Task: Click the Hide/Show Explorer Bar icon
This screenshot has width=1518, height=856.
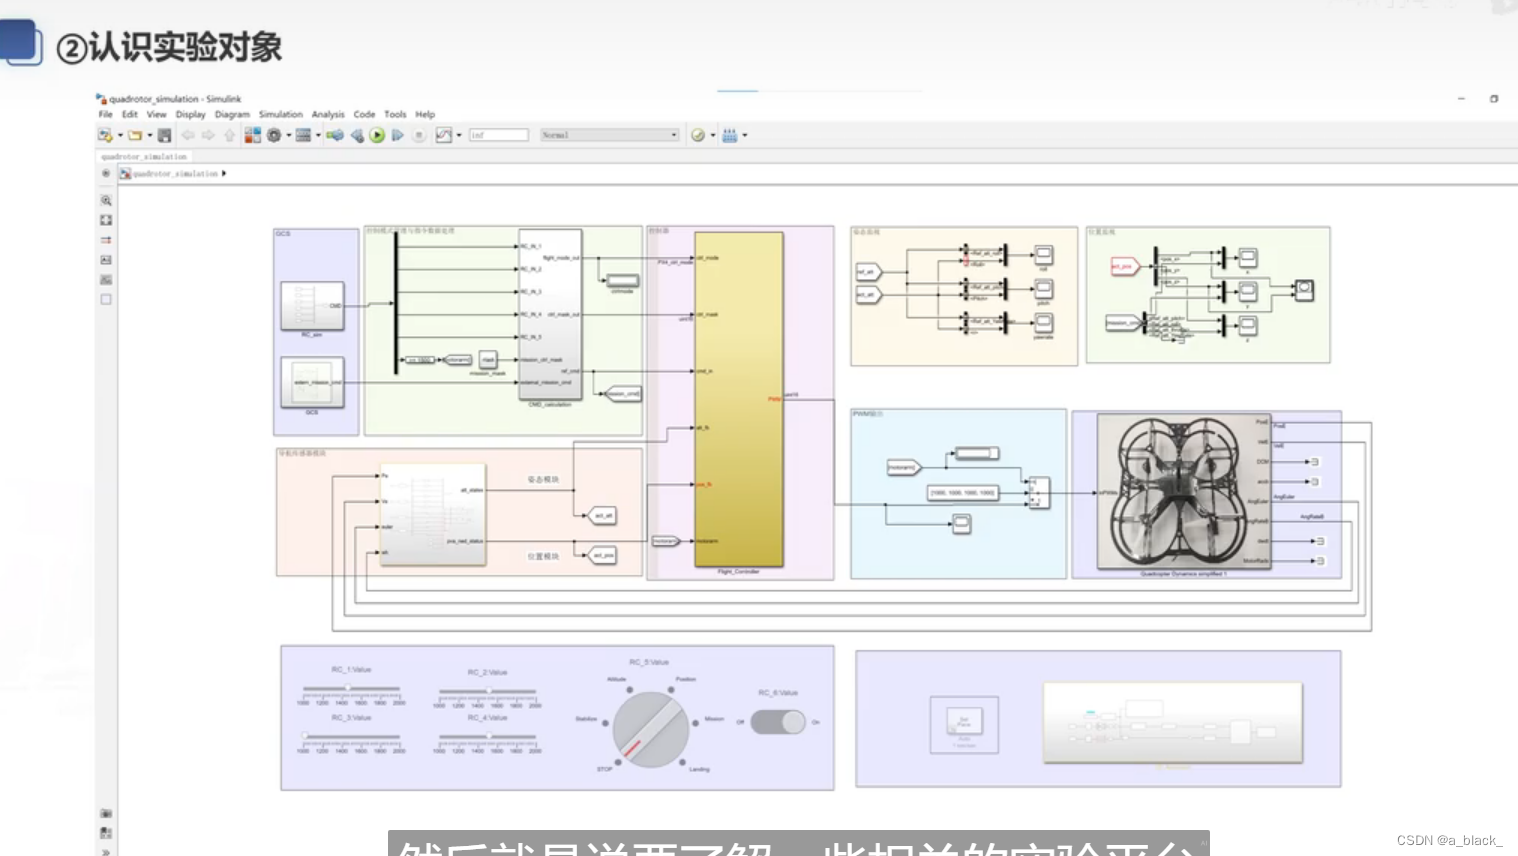Action: (106, 173)
